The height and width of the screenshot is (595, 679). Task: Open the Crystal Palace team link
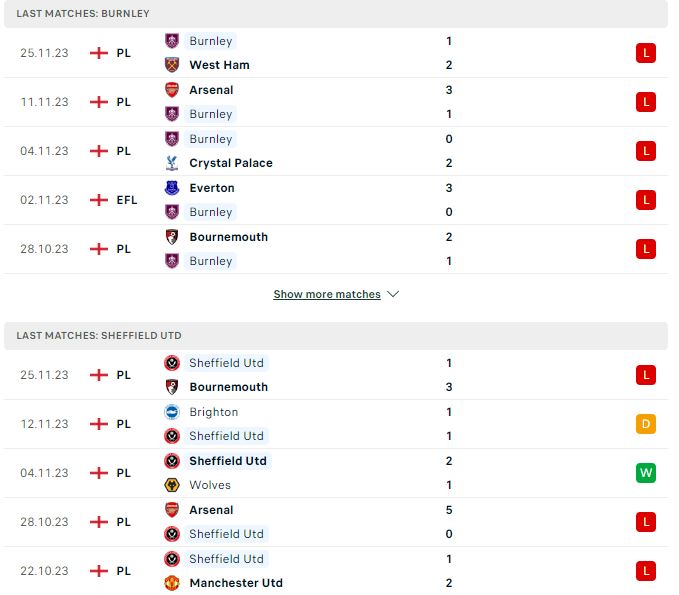(x=231, y=163)
